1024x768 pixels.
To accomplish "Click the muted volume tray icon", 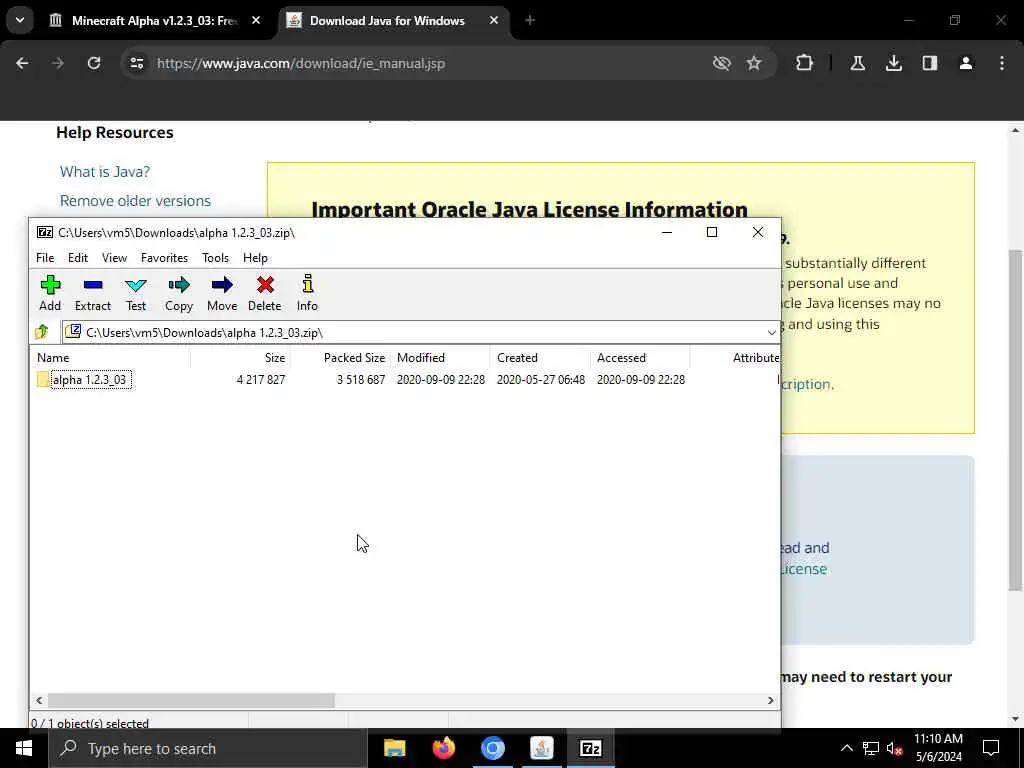I will point(894,748).
